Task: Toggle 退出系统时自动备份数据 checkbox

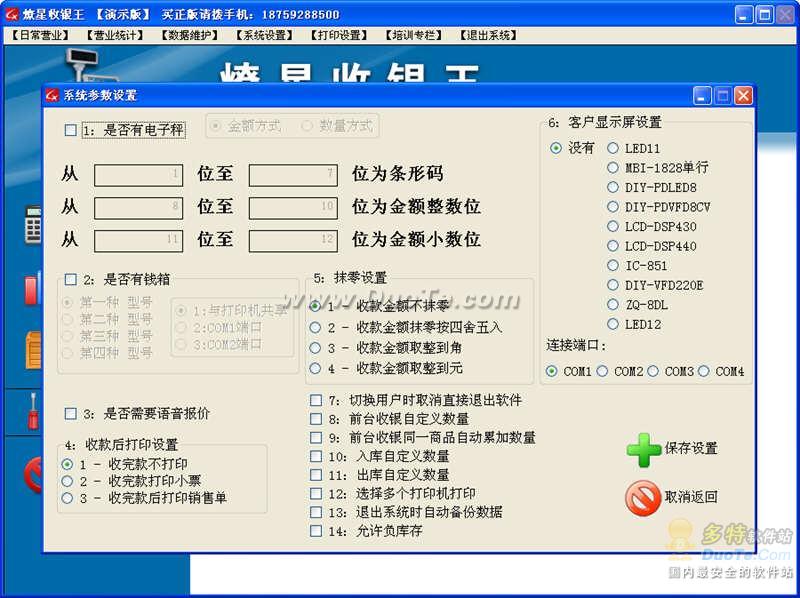Action: click(x=316, y=512)
